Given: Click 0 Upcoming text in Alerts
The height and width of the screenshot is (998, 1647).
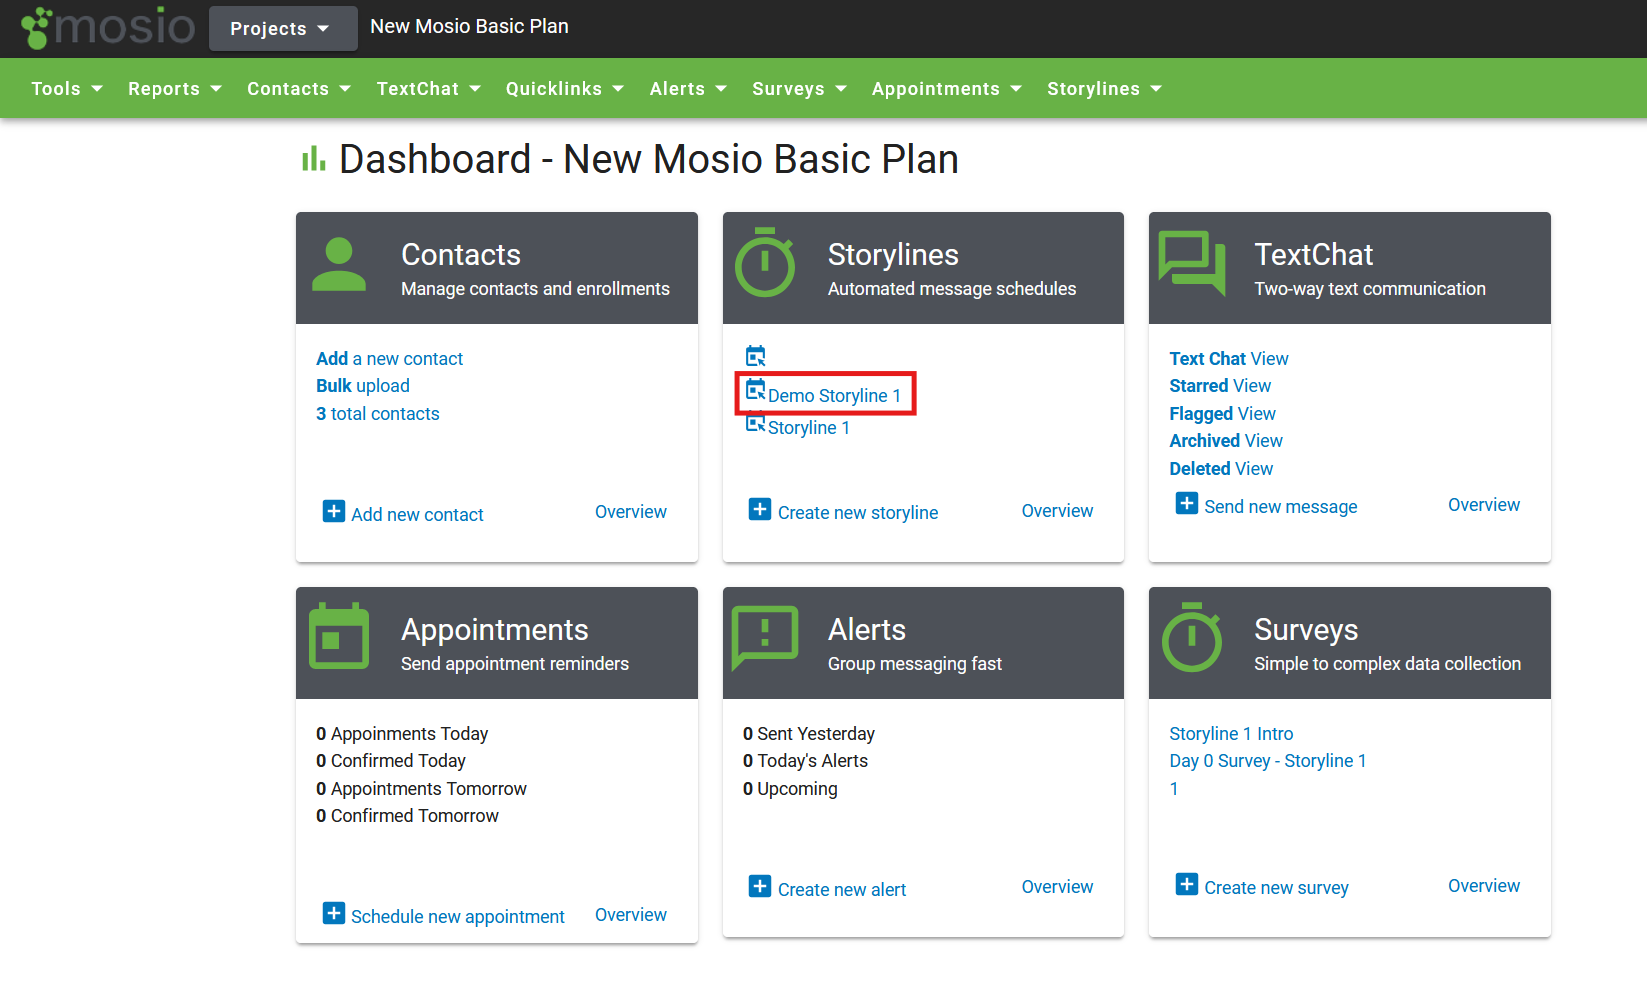Looking at the screenshot, I should tap(790, 789).
